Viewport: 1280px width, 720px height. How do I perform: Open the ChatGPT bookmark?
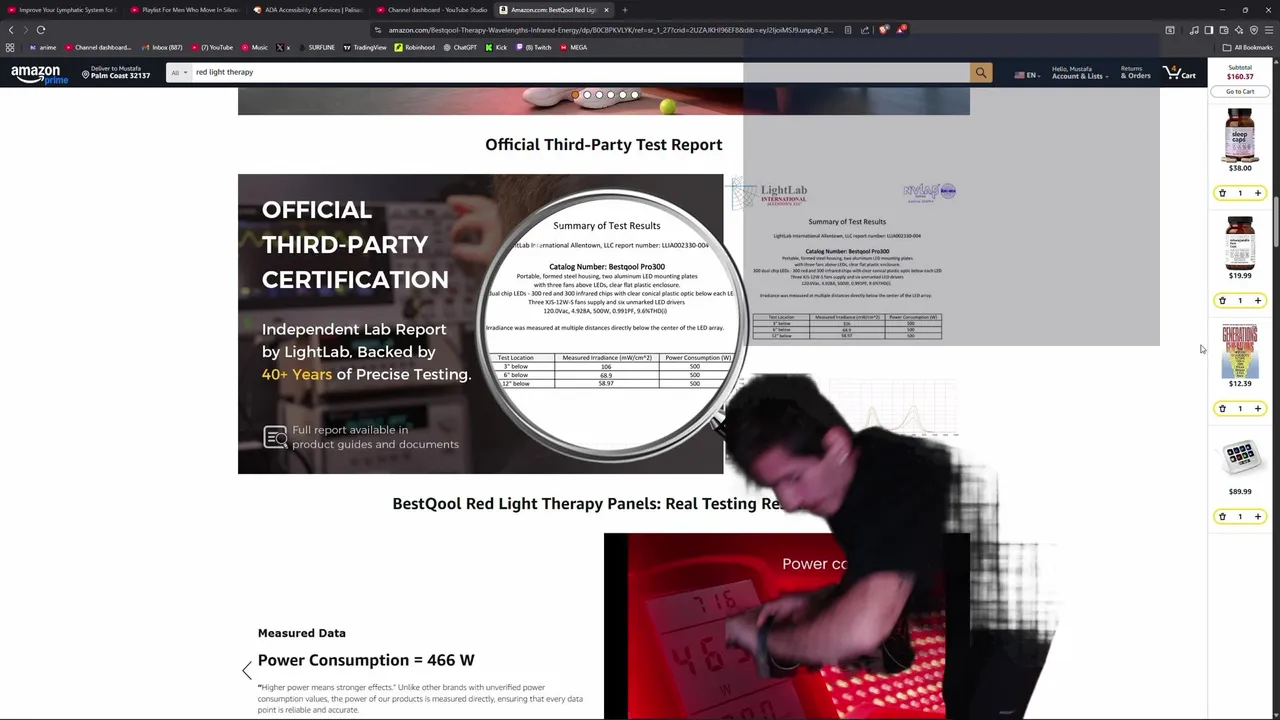[x=460, y=47]
